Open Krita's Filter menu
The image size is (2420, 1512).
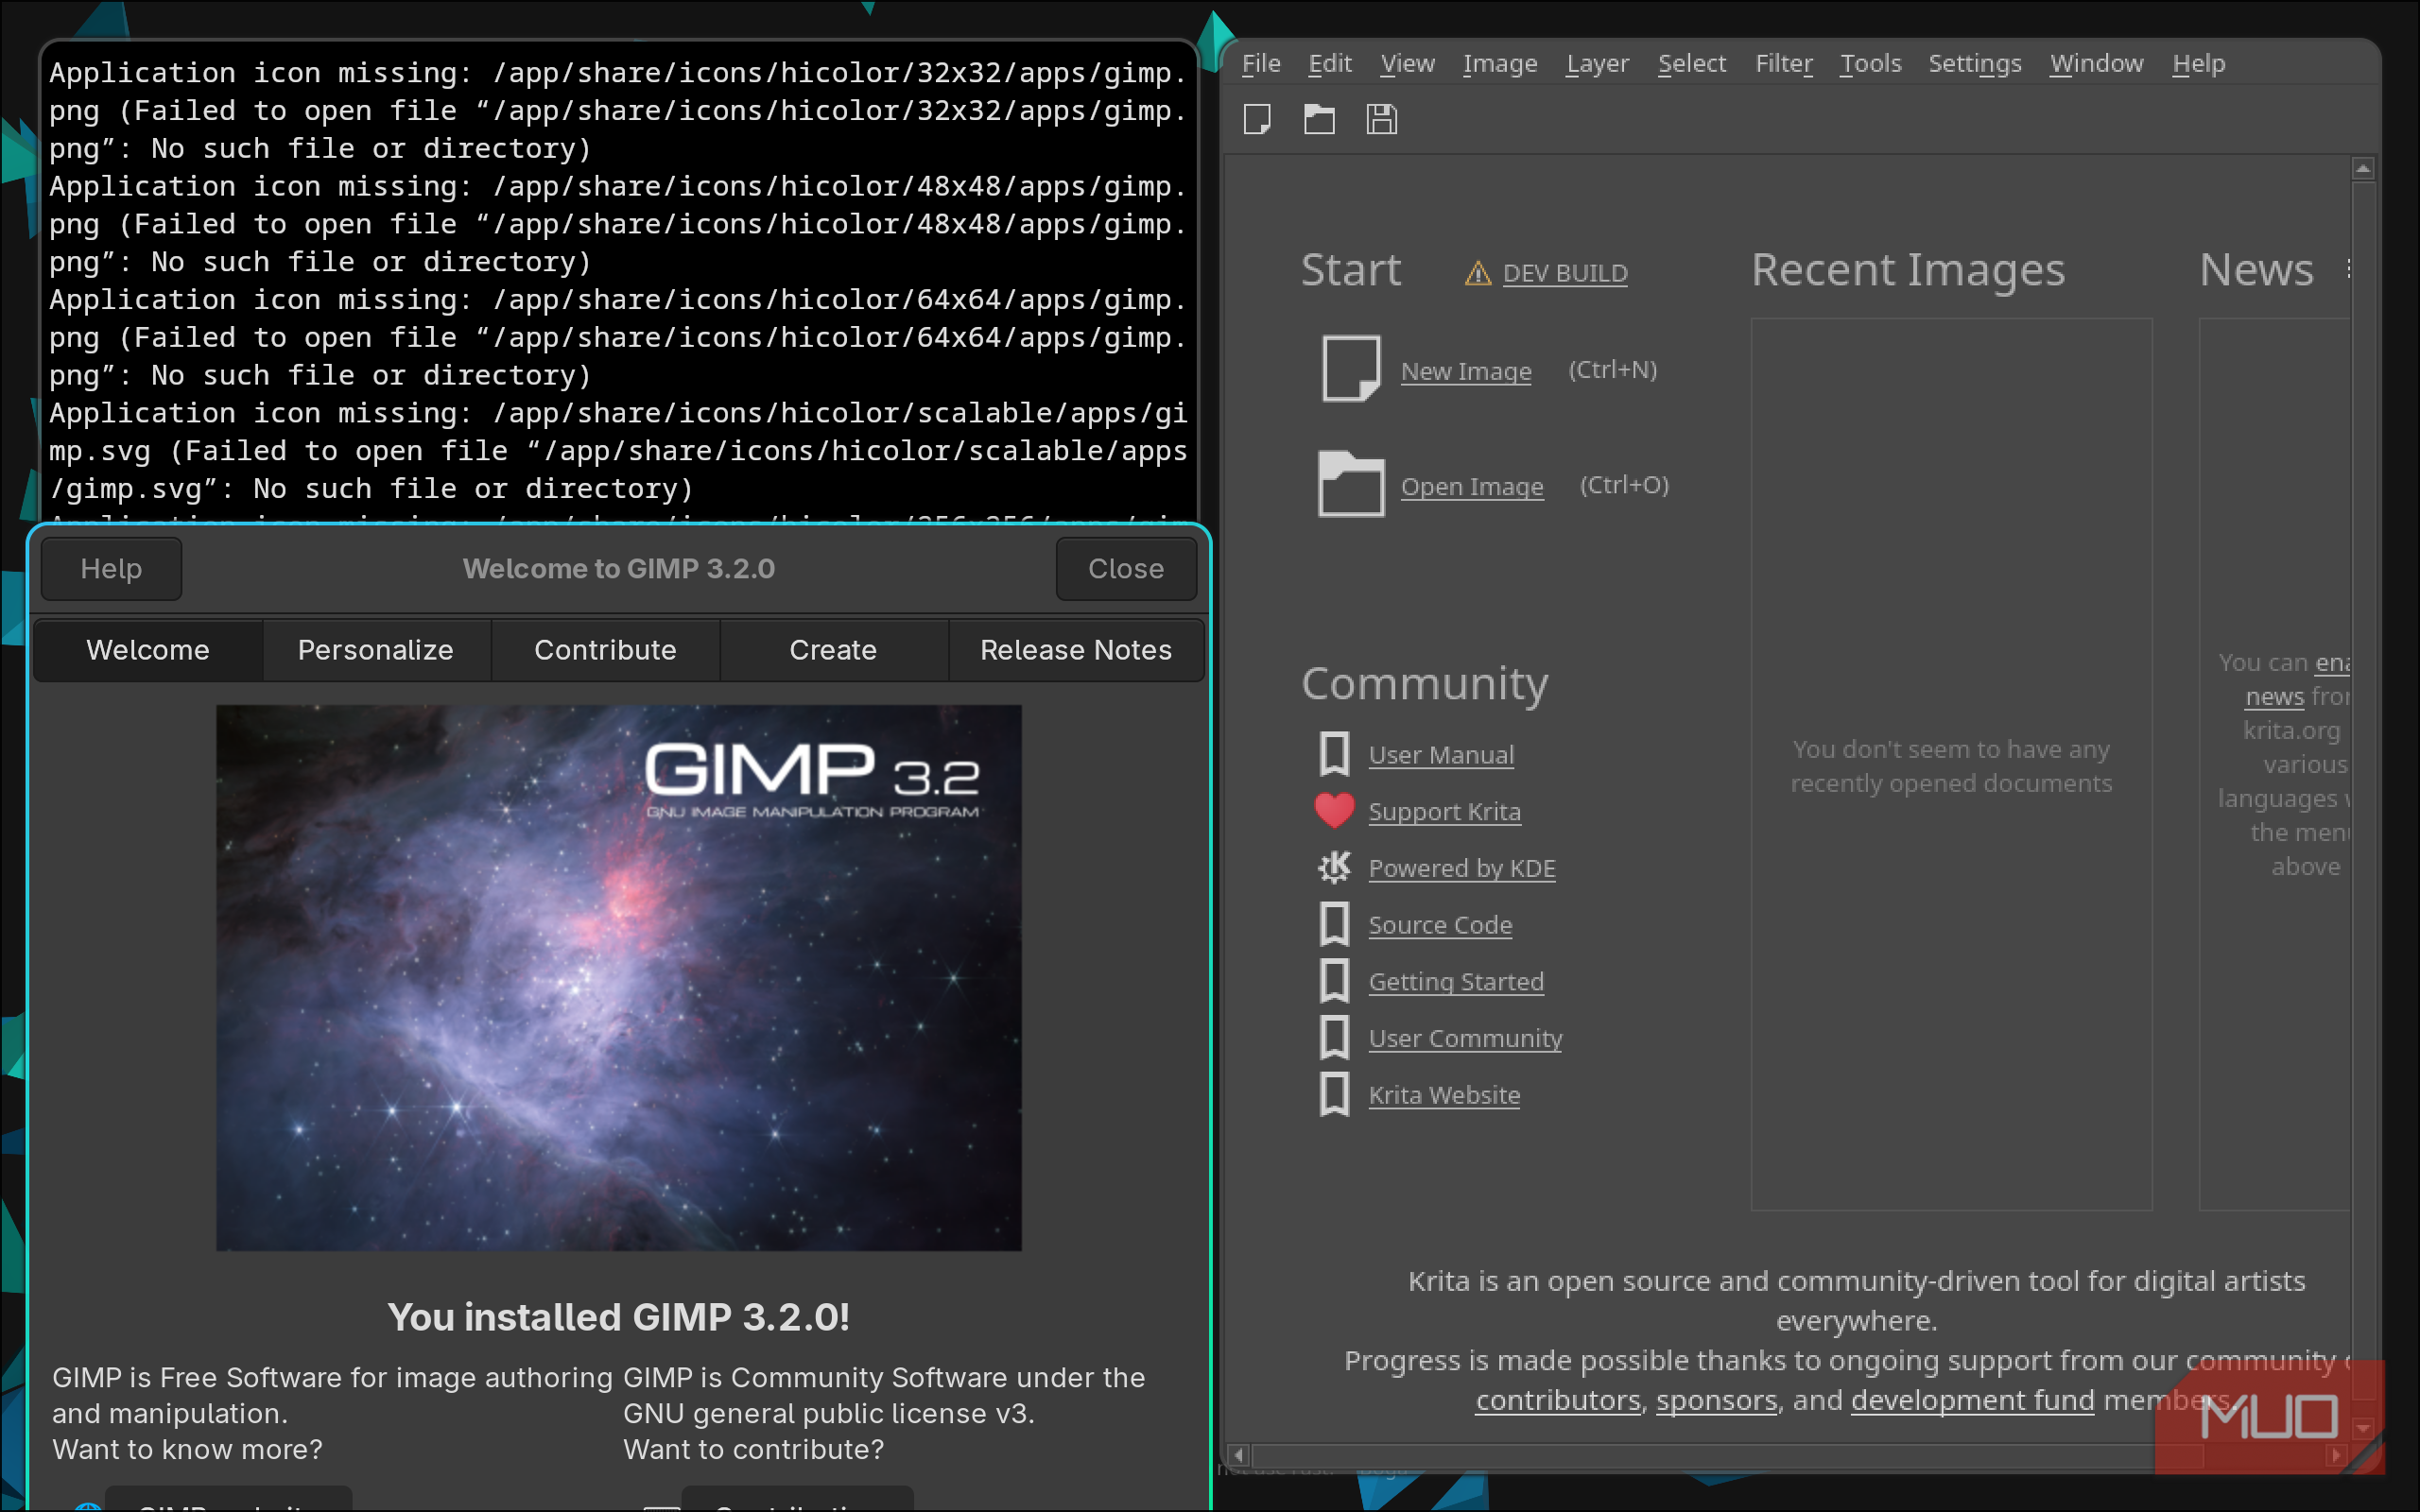click(1784, 64)
